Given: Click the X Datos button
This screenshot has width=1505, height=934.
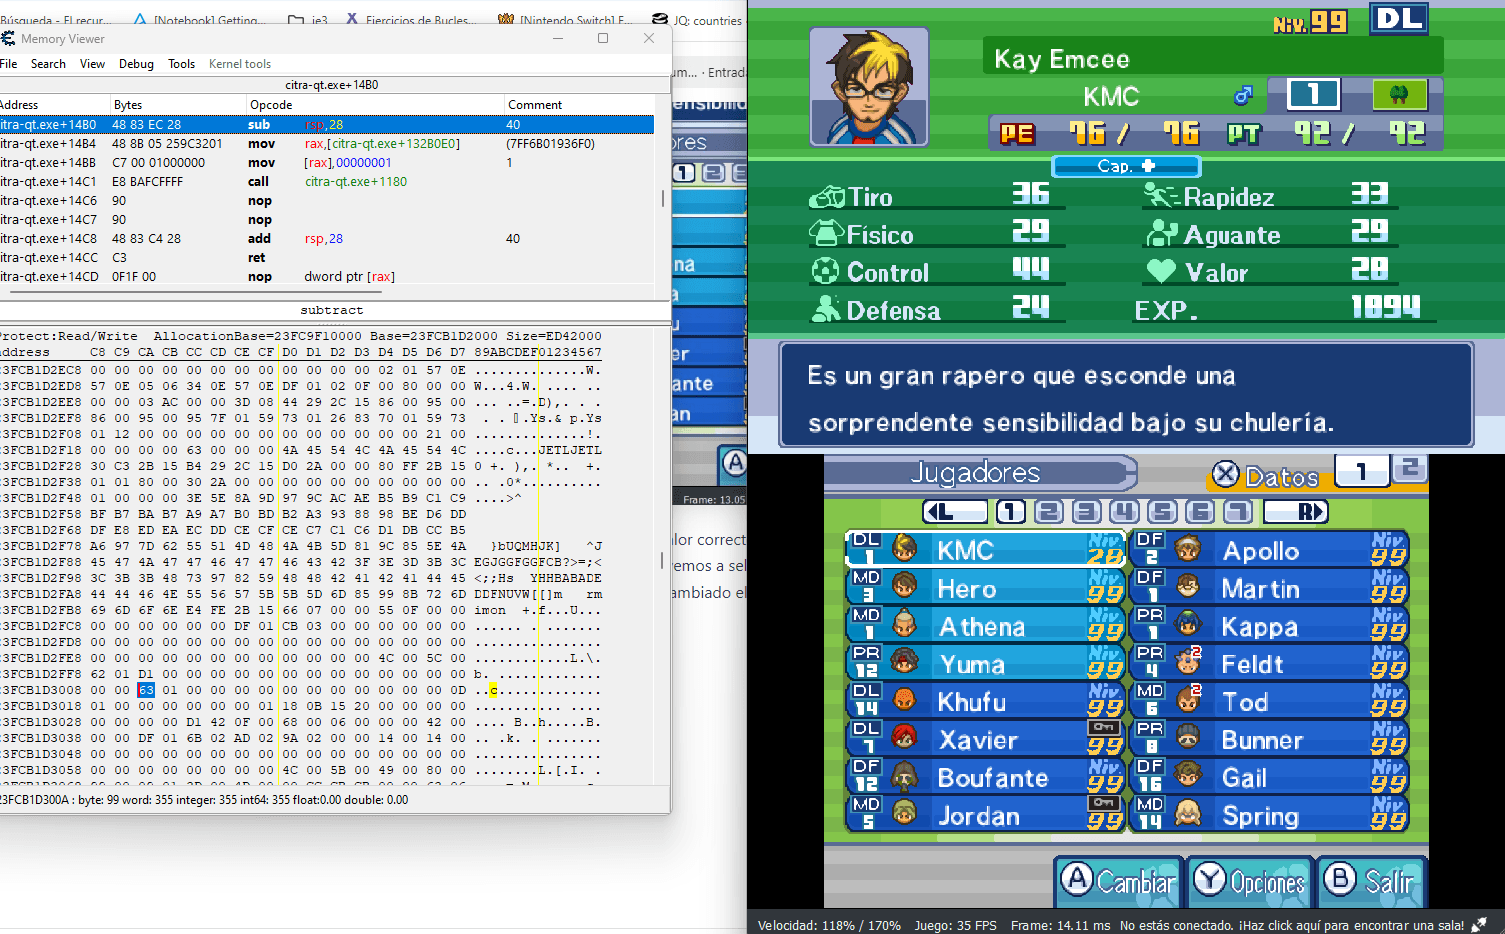Looking at the screenshot, I should coord(1265,475).
